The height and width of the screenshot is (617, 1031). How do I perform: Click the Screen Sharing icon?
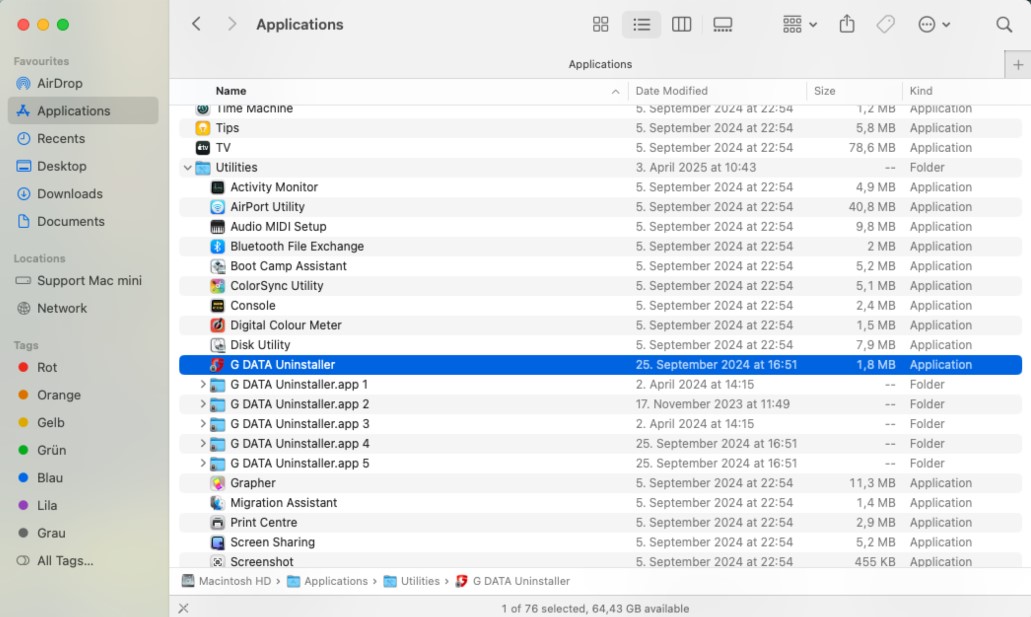pos(217,543)
